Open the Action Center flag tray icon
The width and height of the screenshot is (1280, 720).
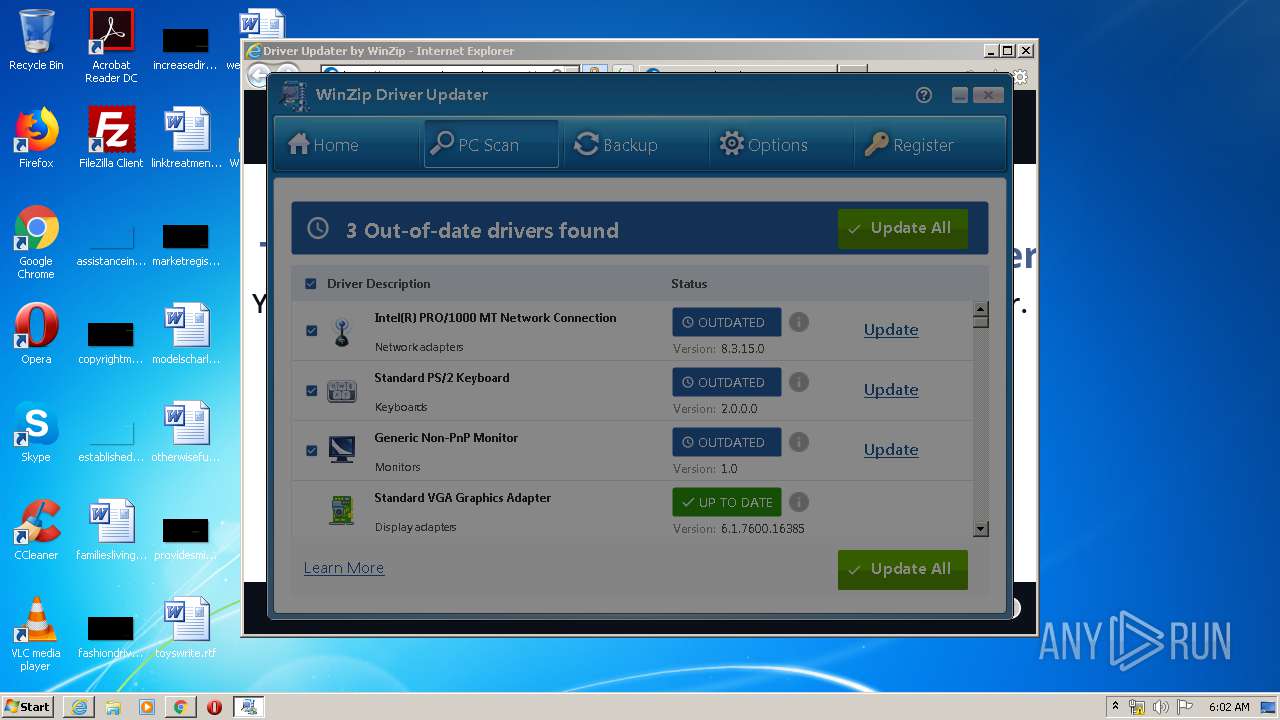click(x=1184, y=707)
